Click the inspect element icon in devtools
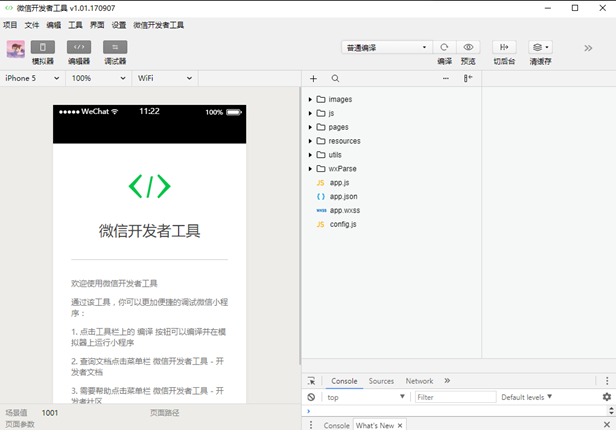Image resolution: width=616 pixels, height=430 pixels. pyautogui.click(x=311, y=381)
